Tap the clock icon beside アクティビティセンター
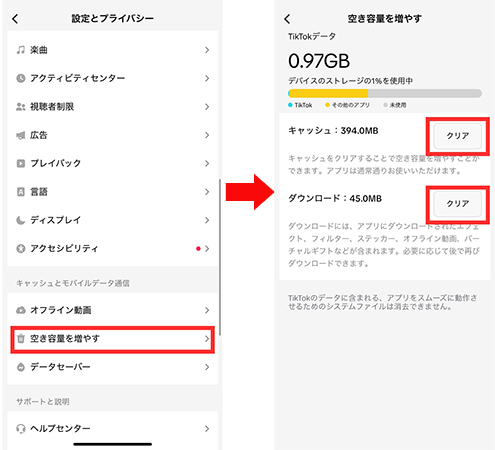This screenshot has height=450, width=495. [21, 78]
